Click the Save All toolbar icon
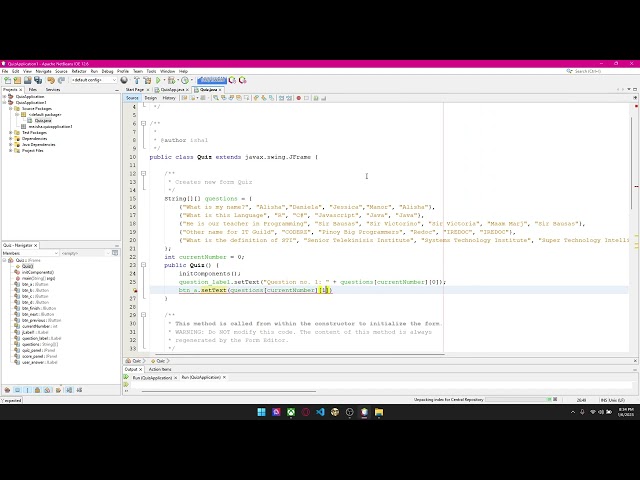640x480 pixels. [x=38, y=80]
